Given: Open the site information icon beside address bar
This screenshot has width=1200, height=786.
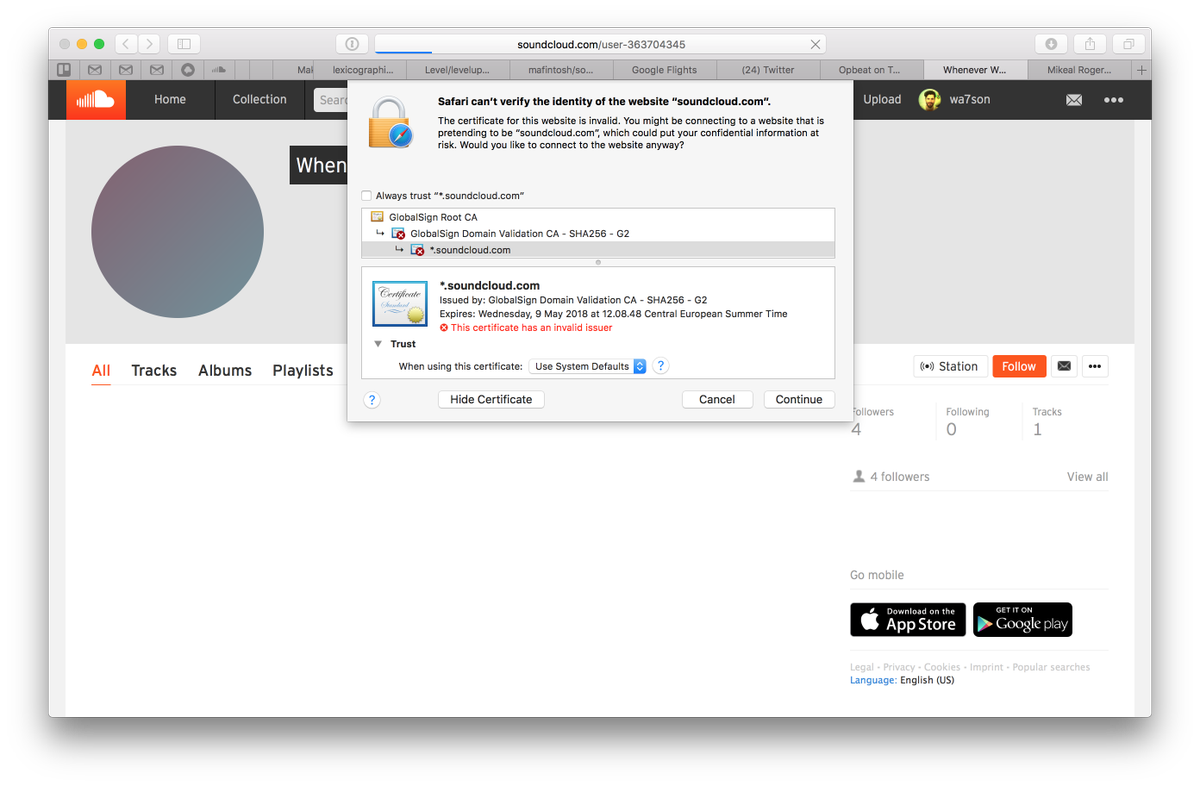Looking at the screenshot, I should tap(352, 44).
